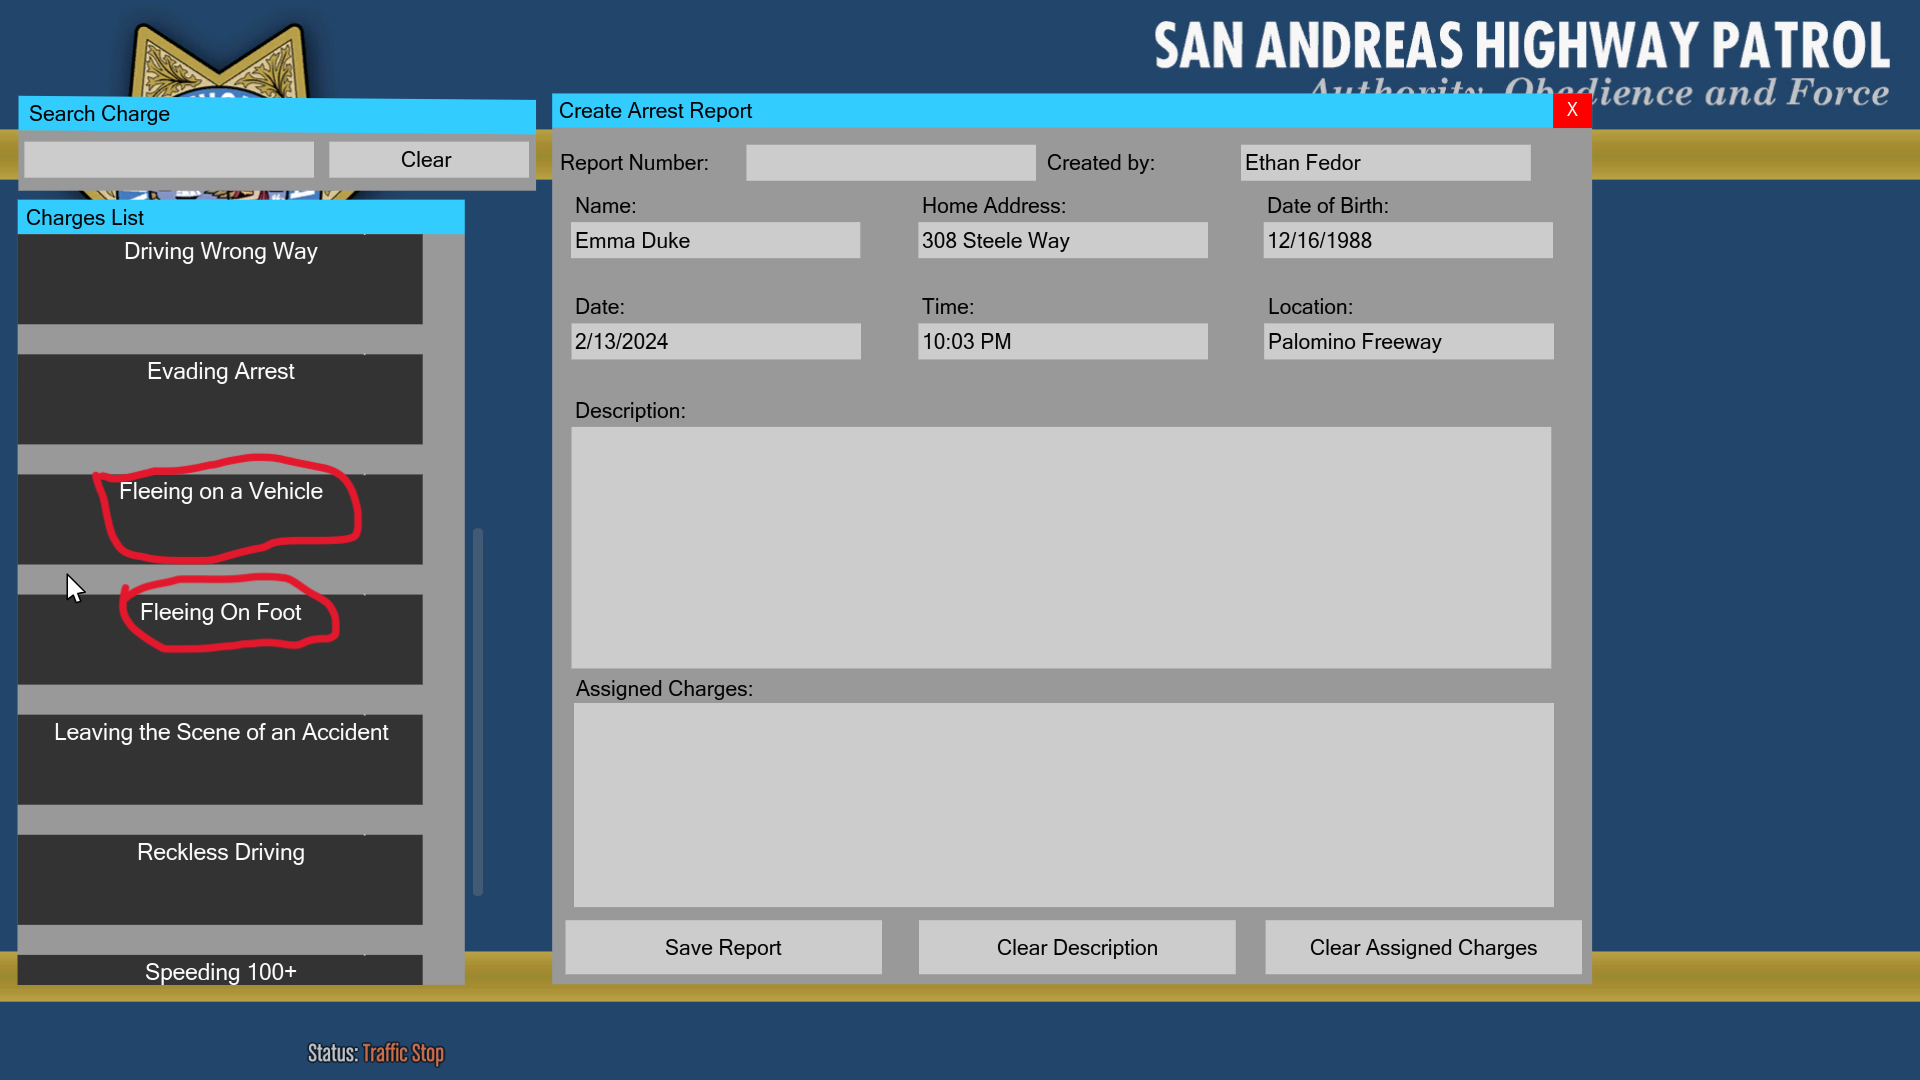Click the Name field containing Emma Duke
The image size is (1920, 1080).
point(715,241)
